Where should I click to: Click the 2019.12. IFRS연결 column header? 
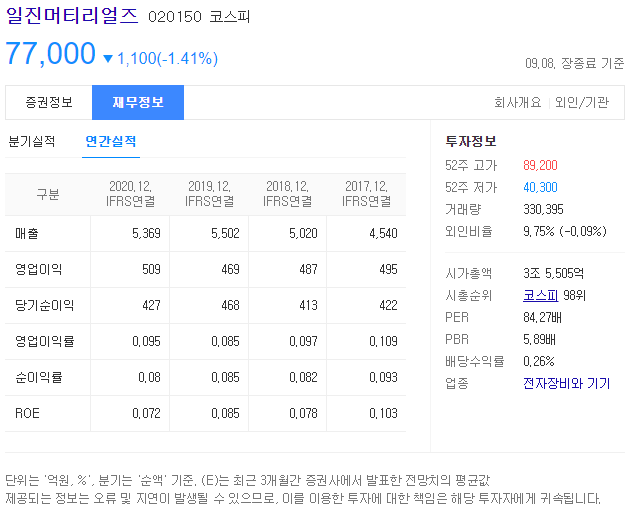pos(209,194)
